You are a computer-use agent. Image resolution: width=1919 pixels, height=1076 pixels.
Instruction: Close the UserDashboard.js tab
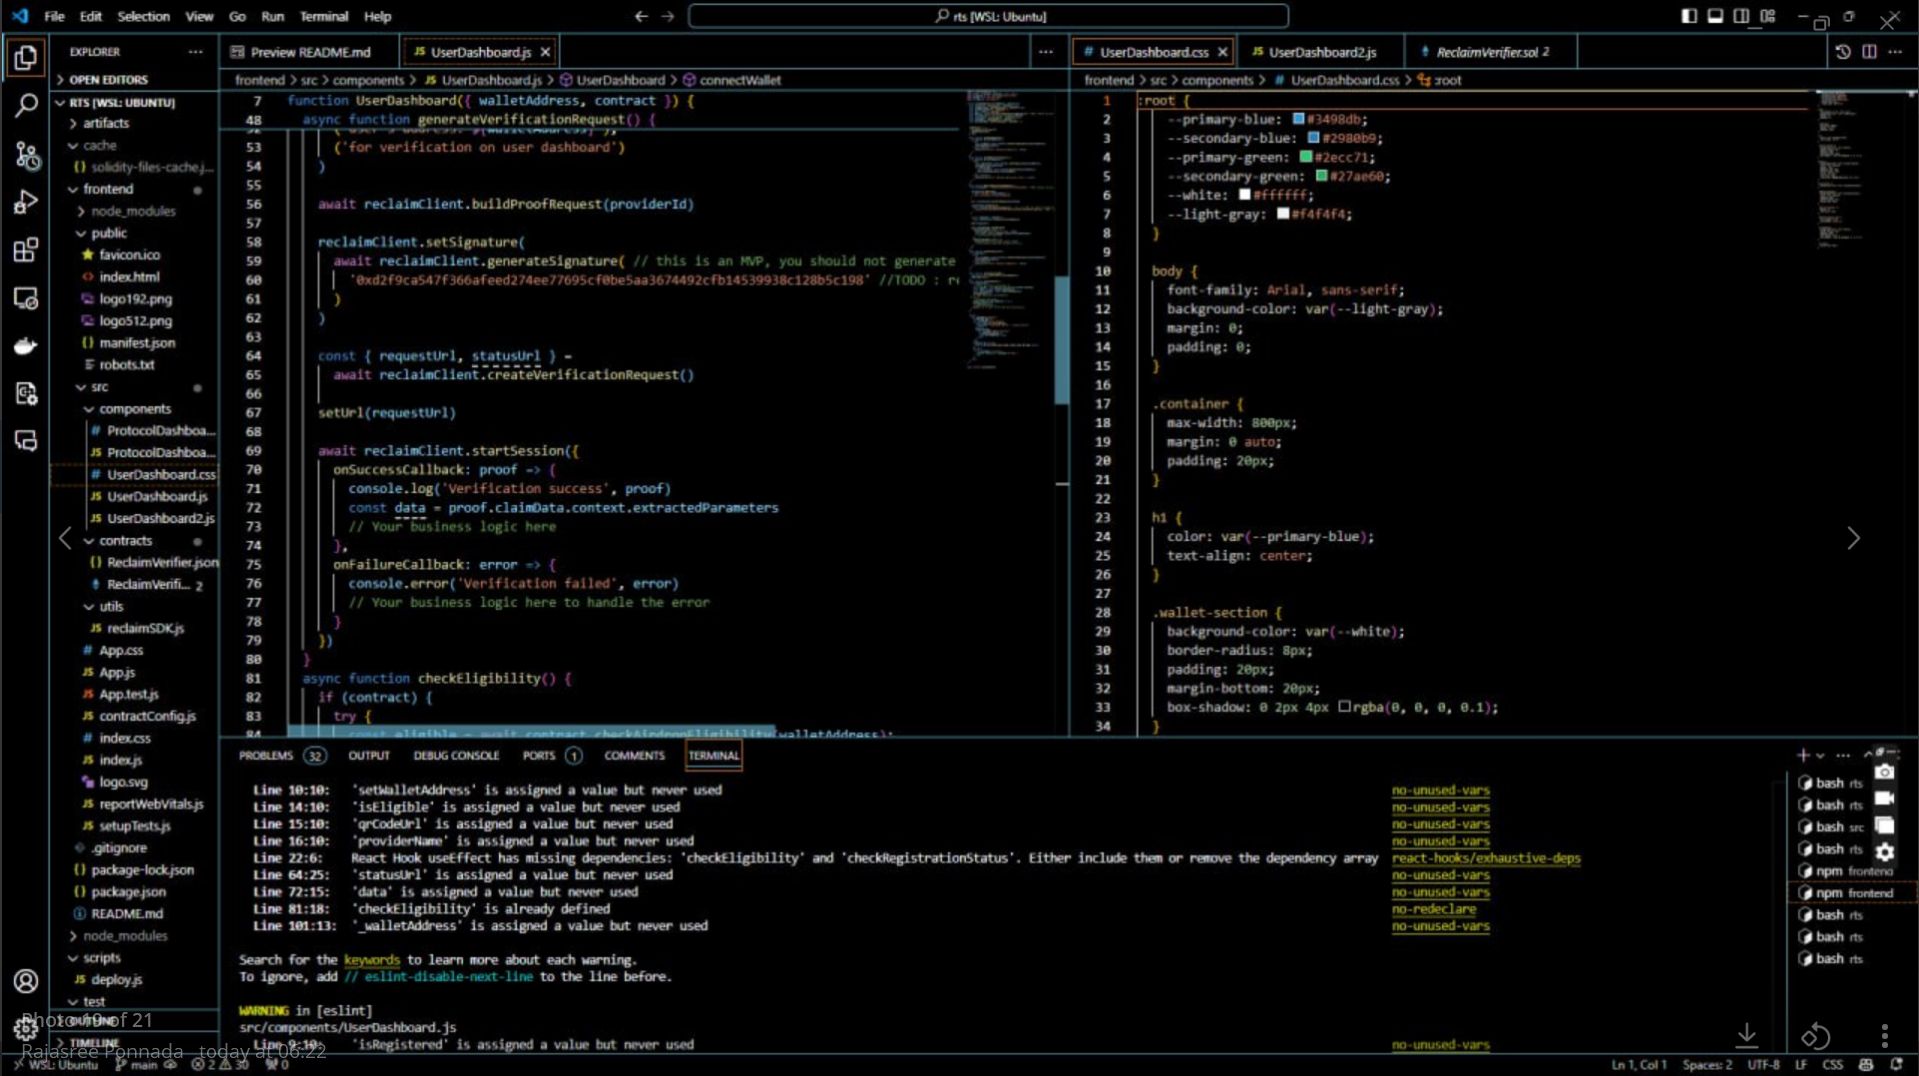click(x=545, y=52)
